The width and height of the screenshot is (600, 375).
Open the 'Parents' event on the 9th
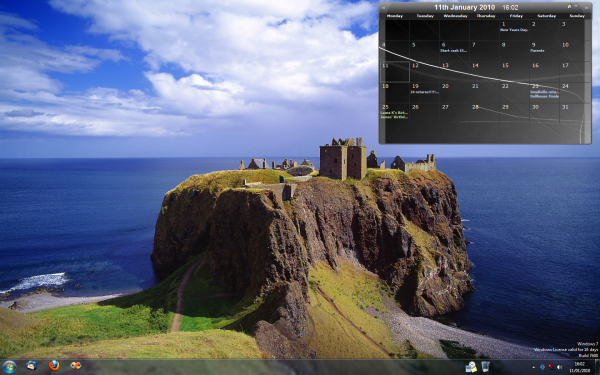[537, 51]
